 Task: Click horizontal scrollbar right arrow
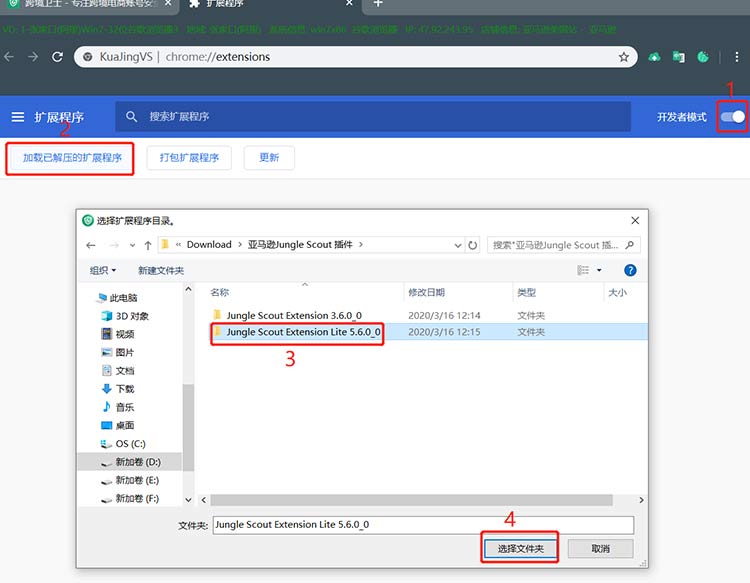pyautogui.click(x=641, y=500)
